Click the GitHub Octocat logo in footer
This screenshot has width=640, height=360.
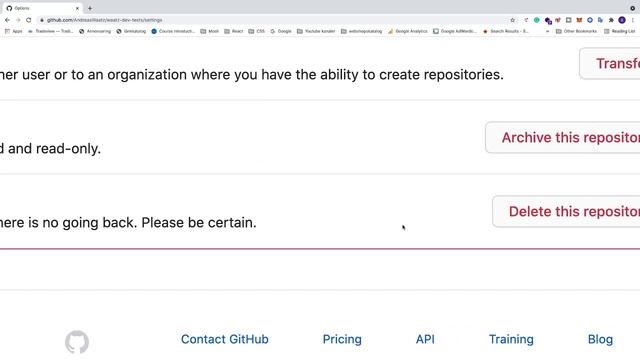coord(77,342)
